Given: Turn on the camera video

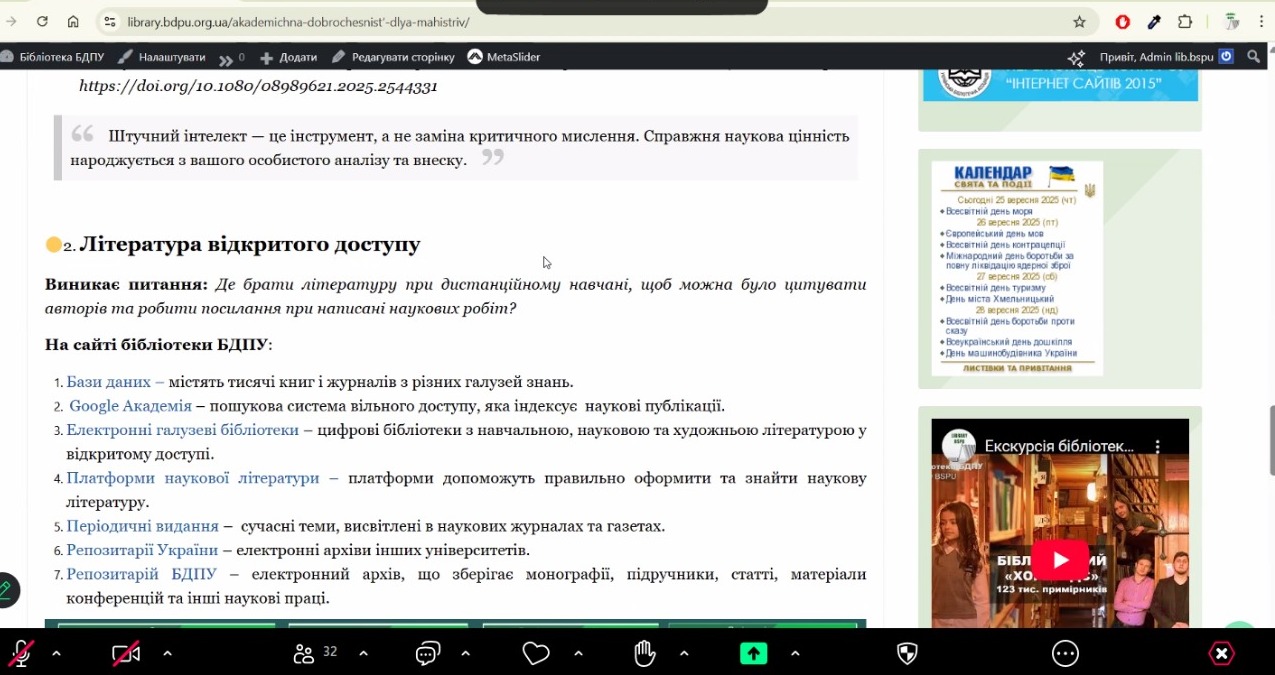Looking at the screenshot, I should (x=126, y=653).
